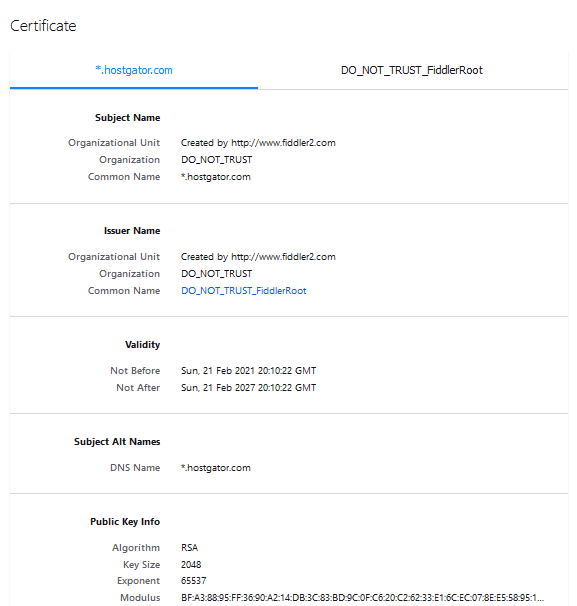Click the Public Key Info heading
This screenshot has width=577, height=606.
pos(125,522)
